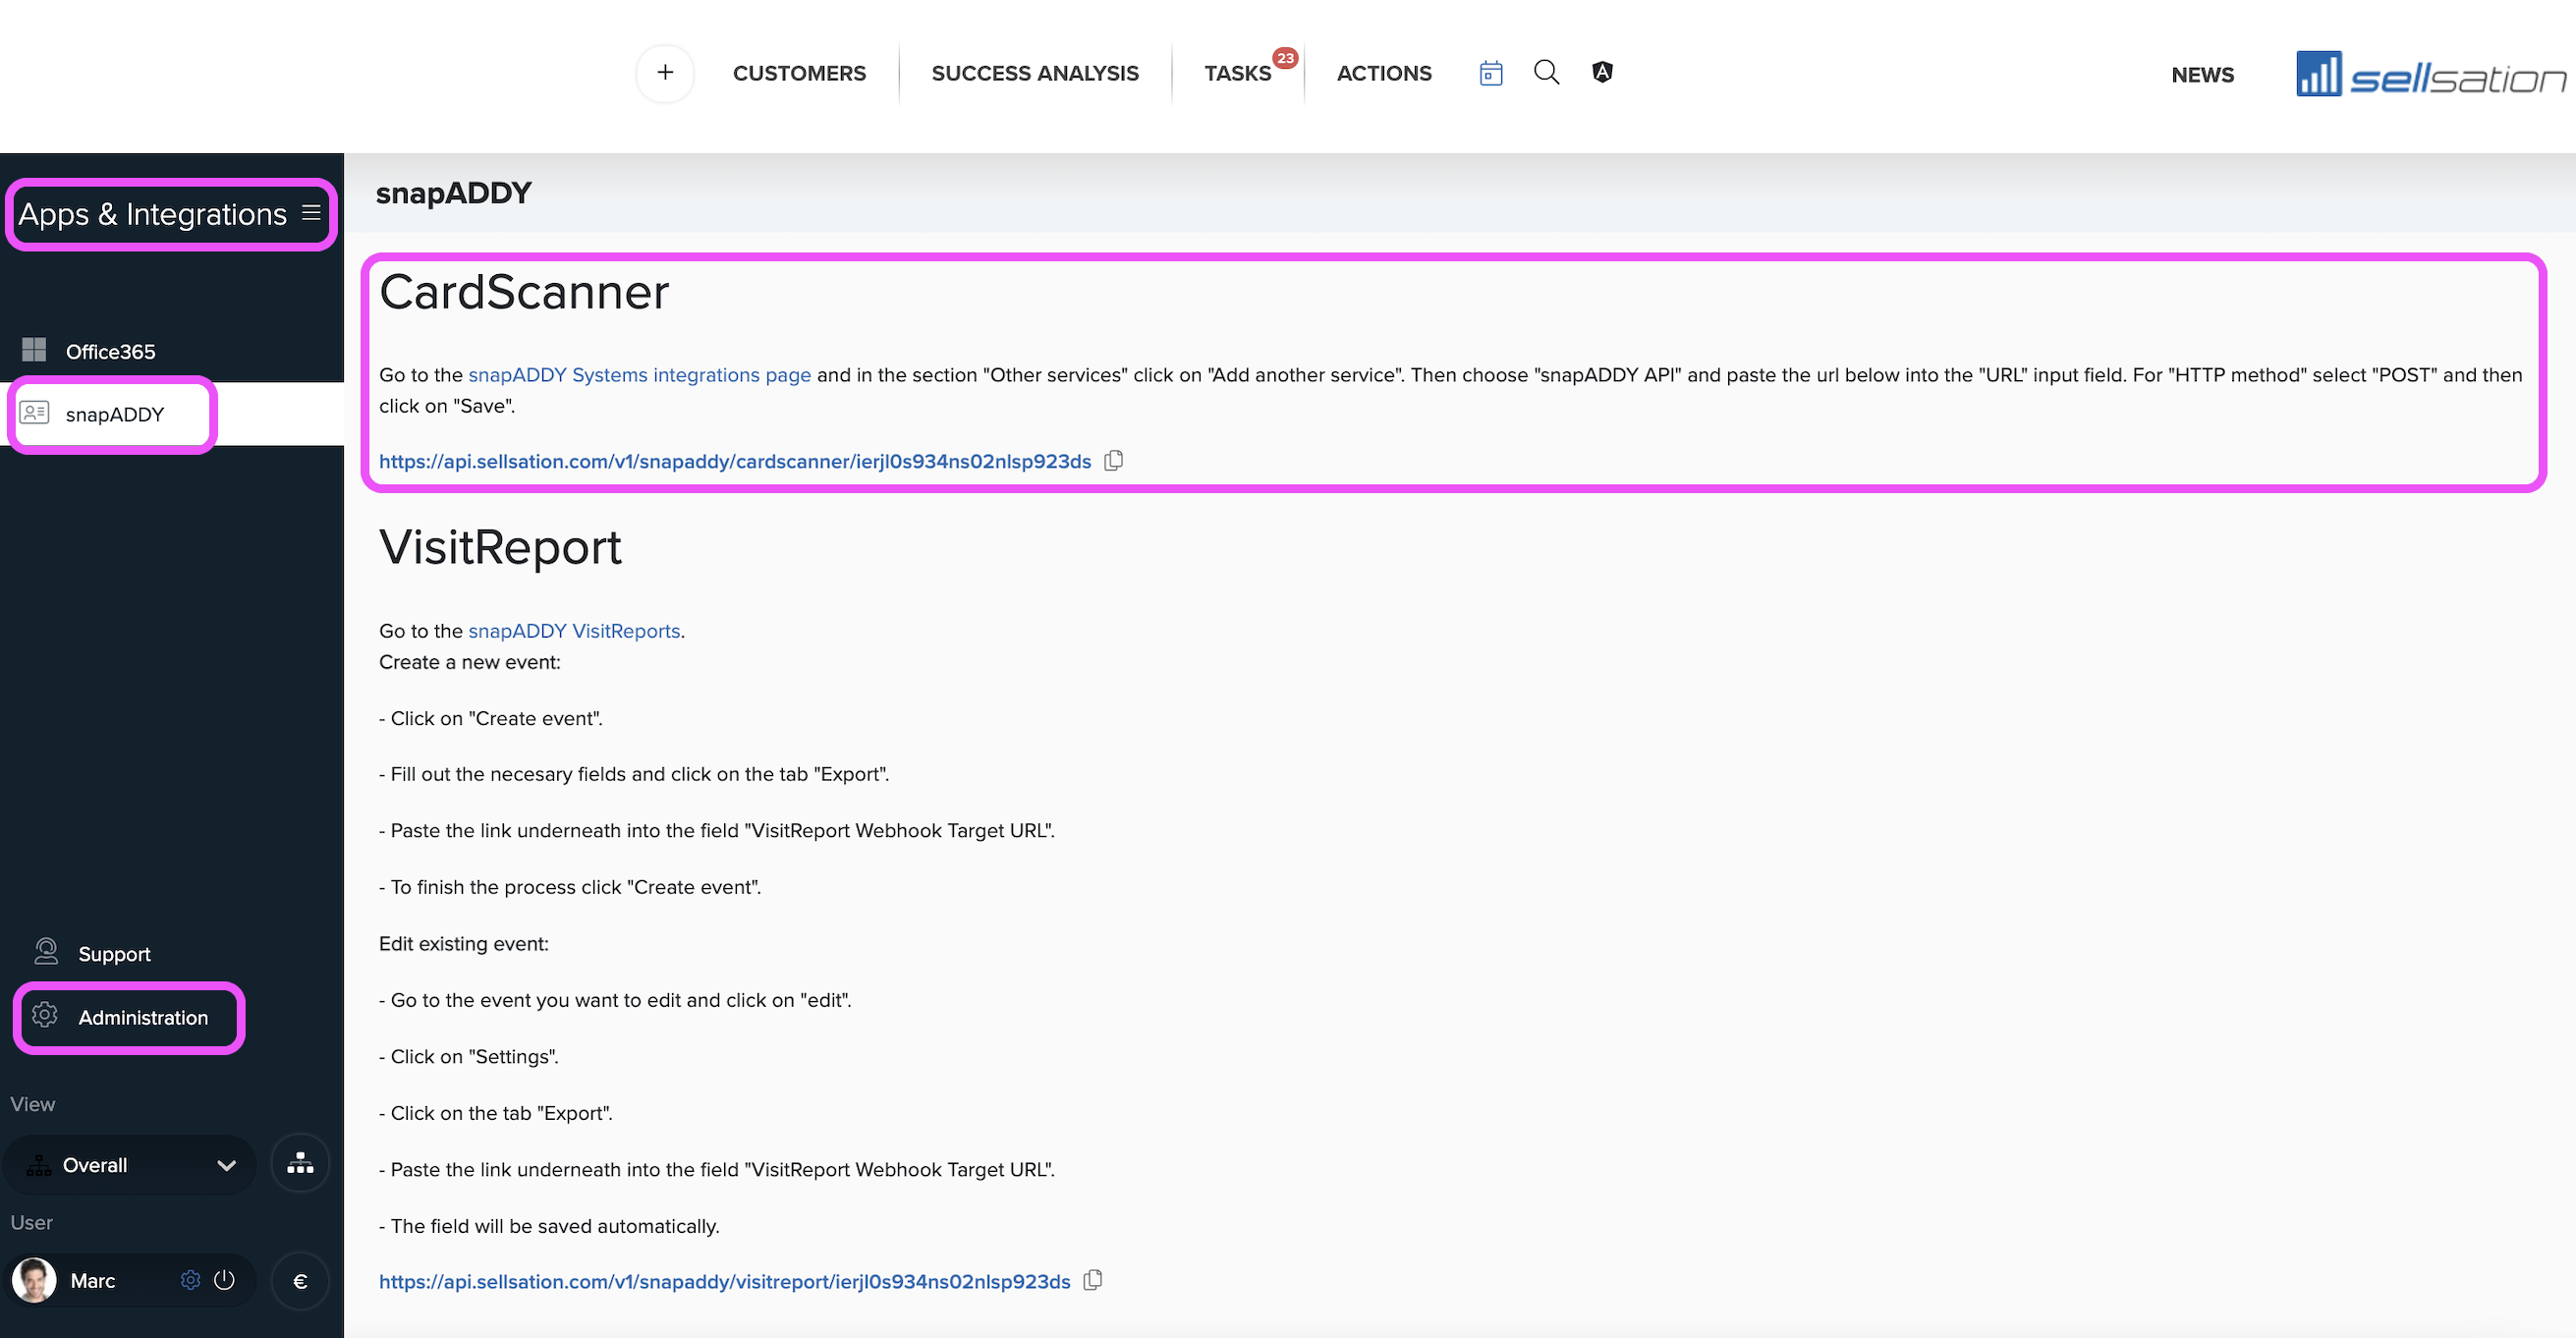The height and width of the screenshot is (1338, 2576).
Task: Click the CardScanner heading
Action: click(x=524, y=292)
